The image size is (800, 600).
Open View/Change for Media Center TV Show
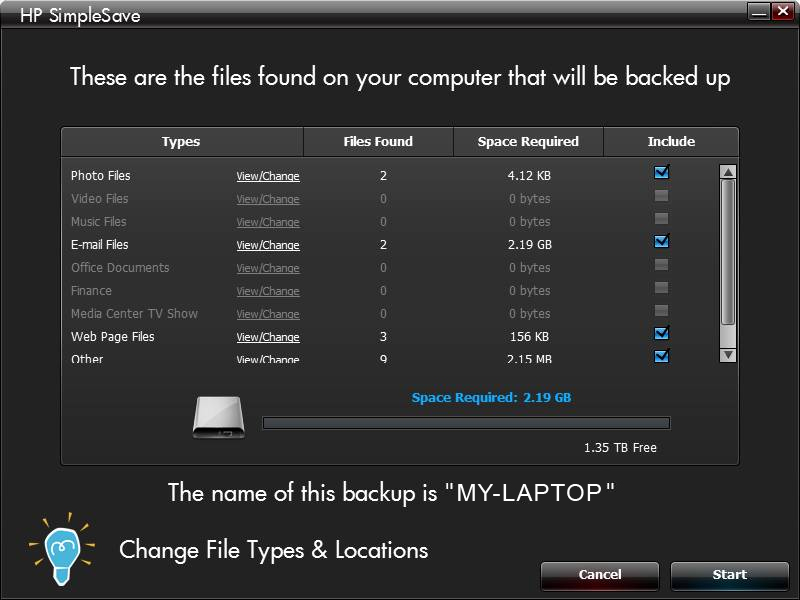[x=268, y=314]
